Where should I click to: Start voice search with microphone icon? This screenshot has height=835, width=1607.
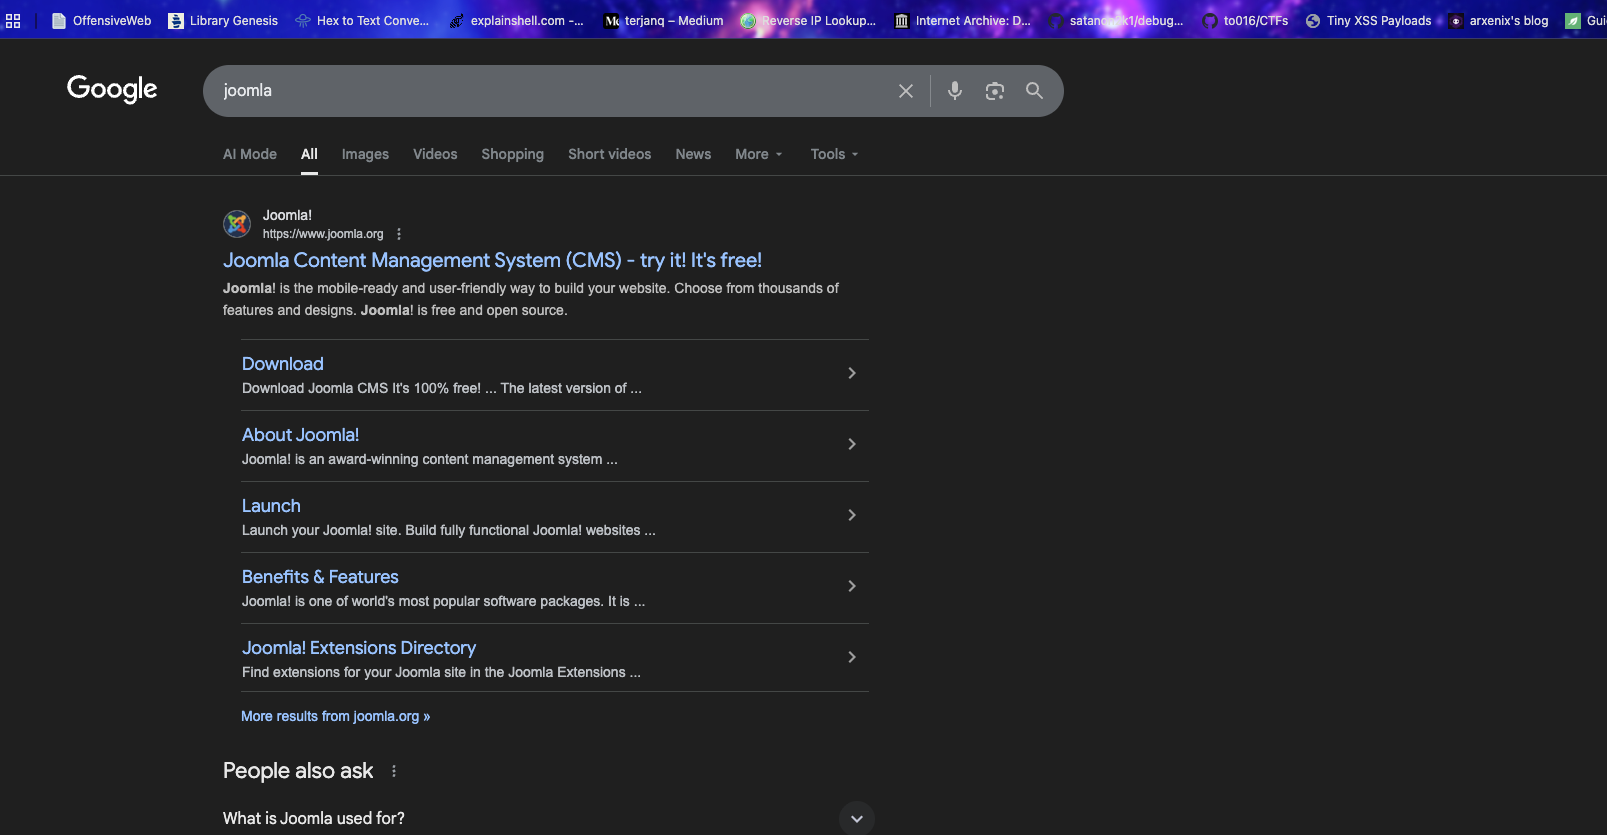tap(955, 91)
